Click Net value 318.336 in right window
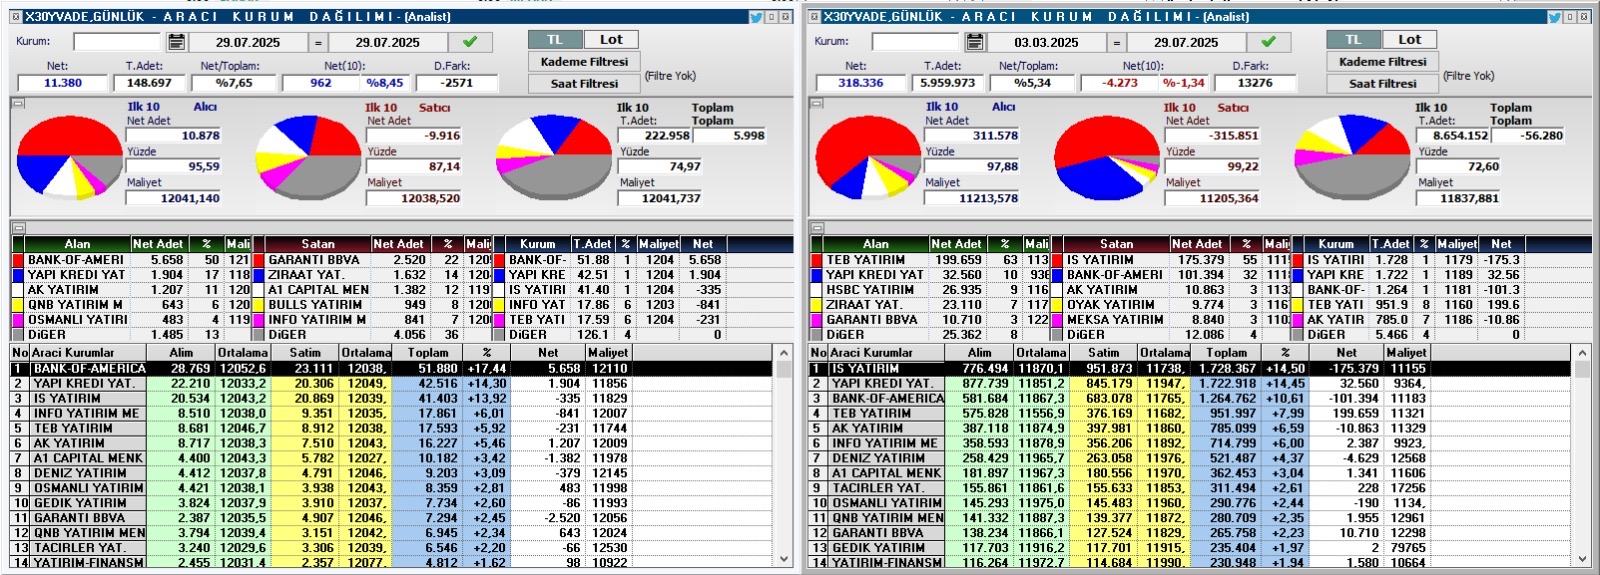 (x=861, y=83)
